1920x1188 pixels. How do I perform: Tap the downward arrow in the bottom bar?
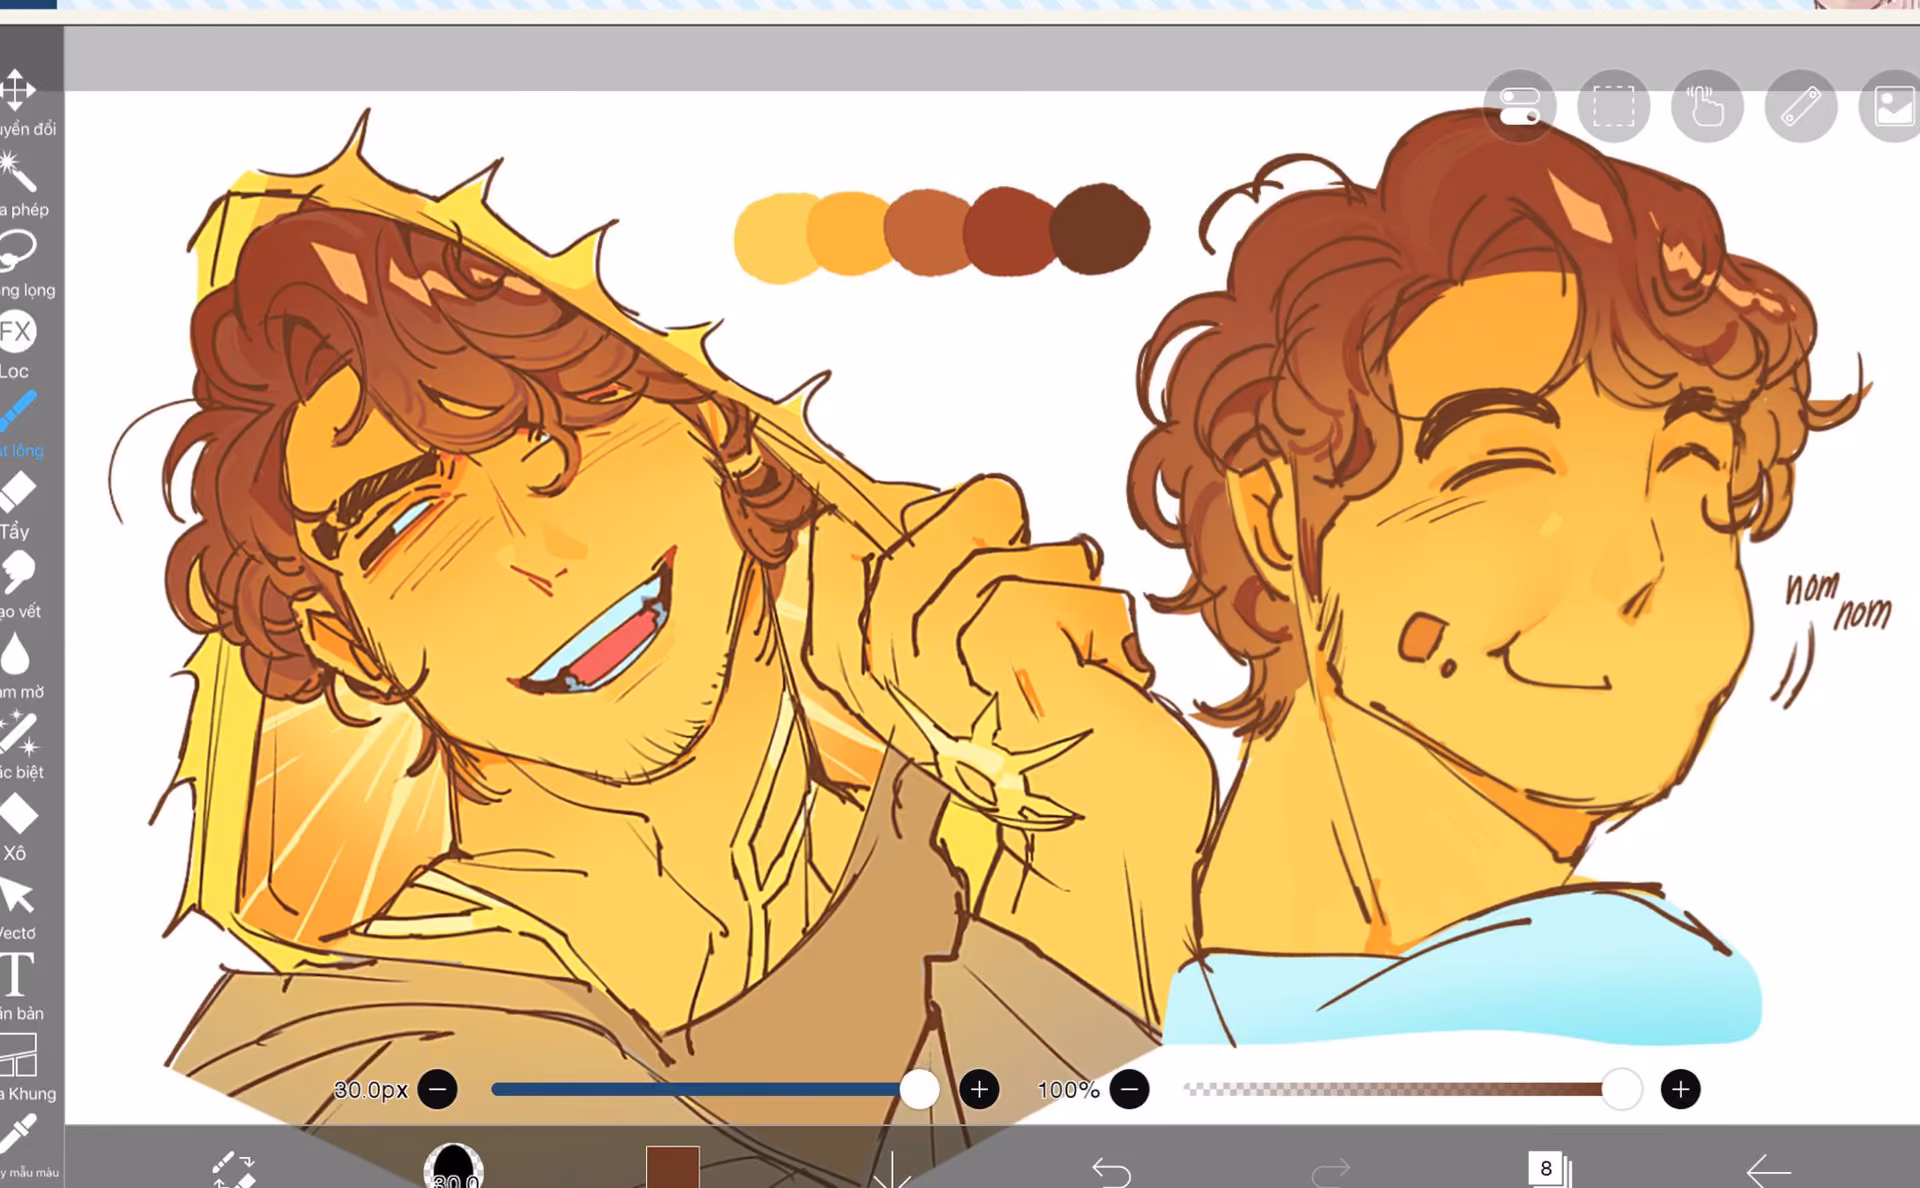coord(891,1169)
